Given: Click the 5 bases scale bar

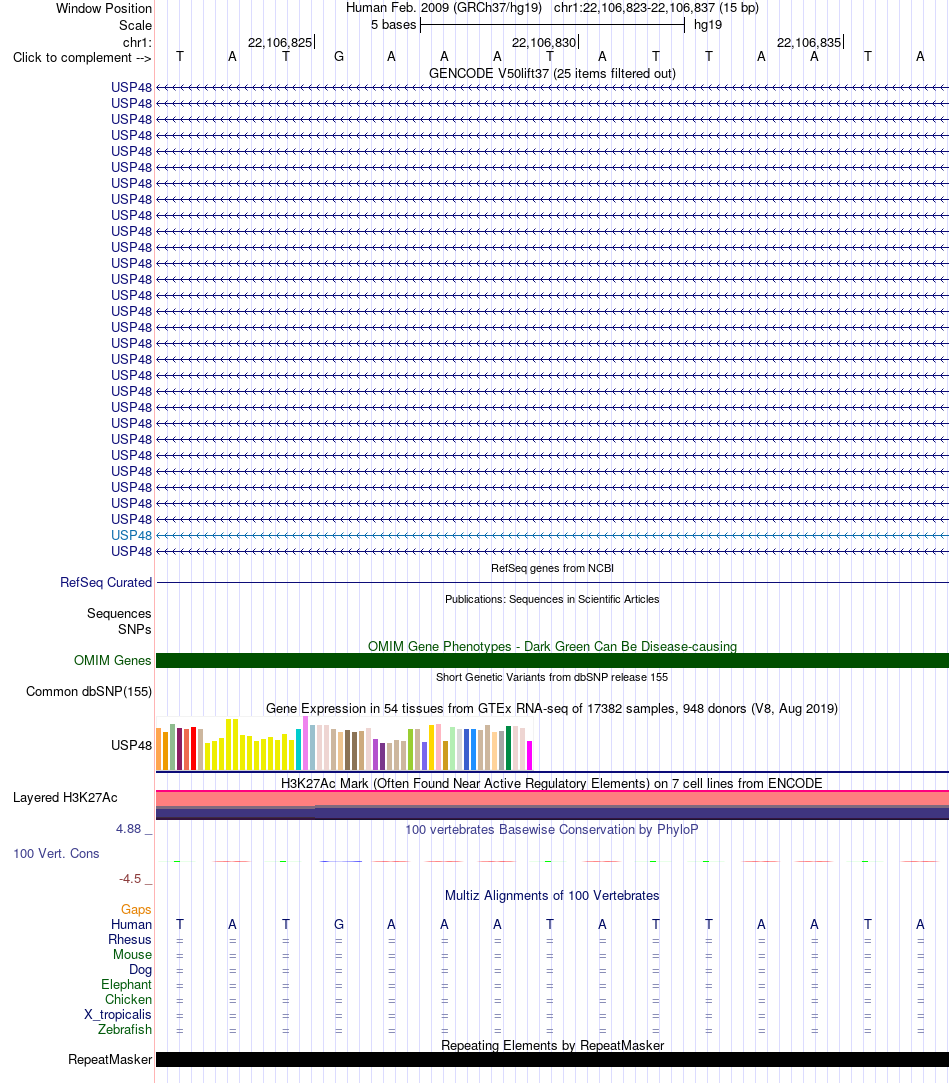Looking at the screenshot, I should [x=553, y=25].
